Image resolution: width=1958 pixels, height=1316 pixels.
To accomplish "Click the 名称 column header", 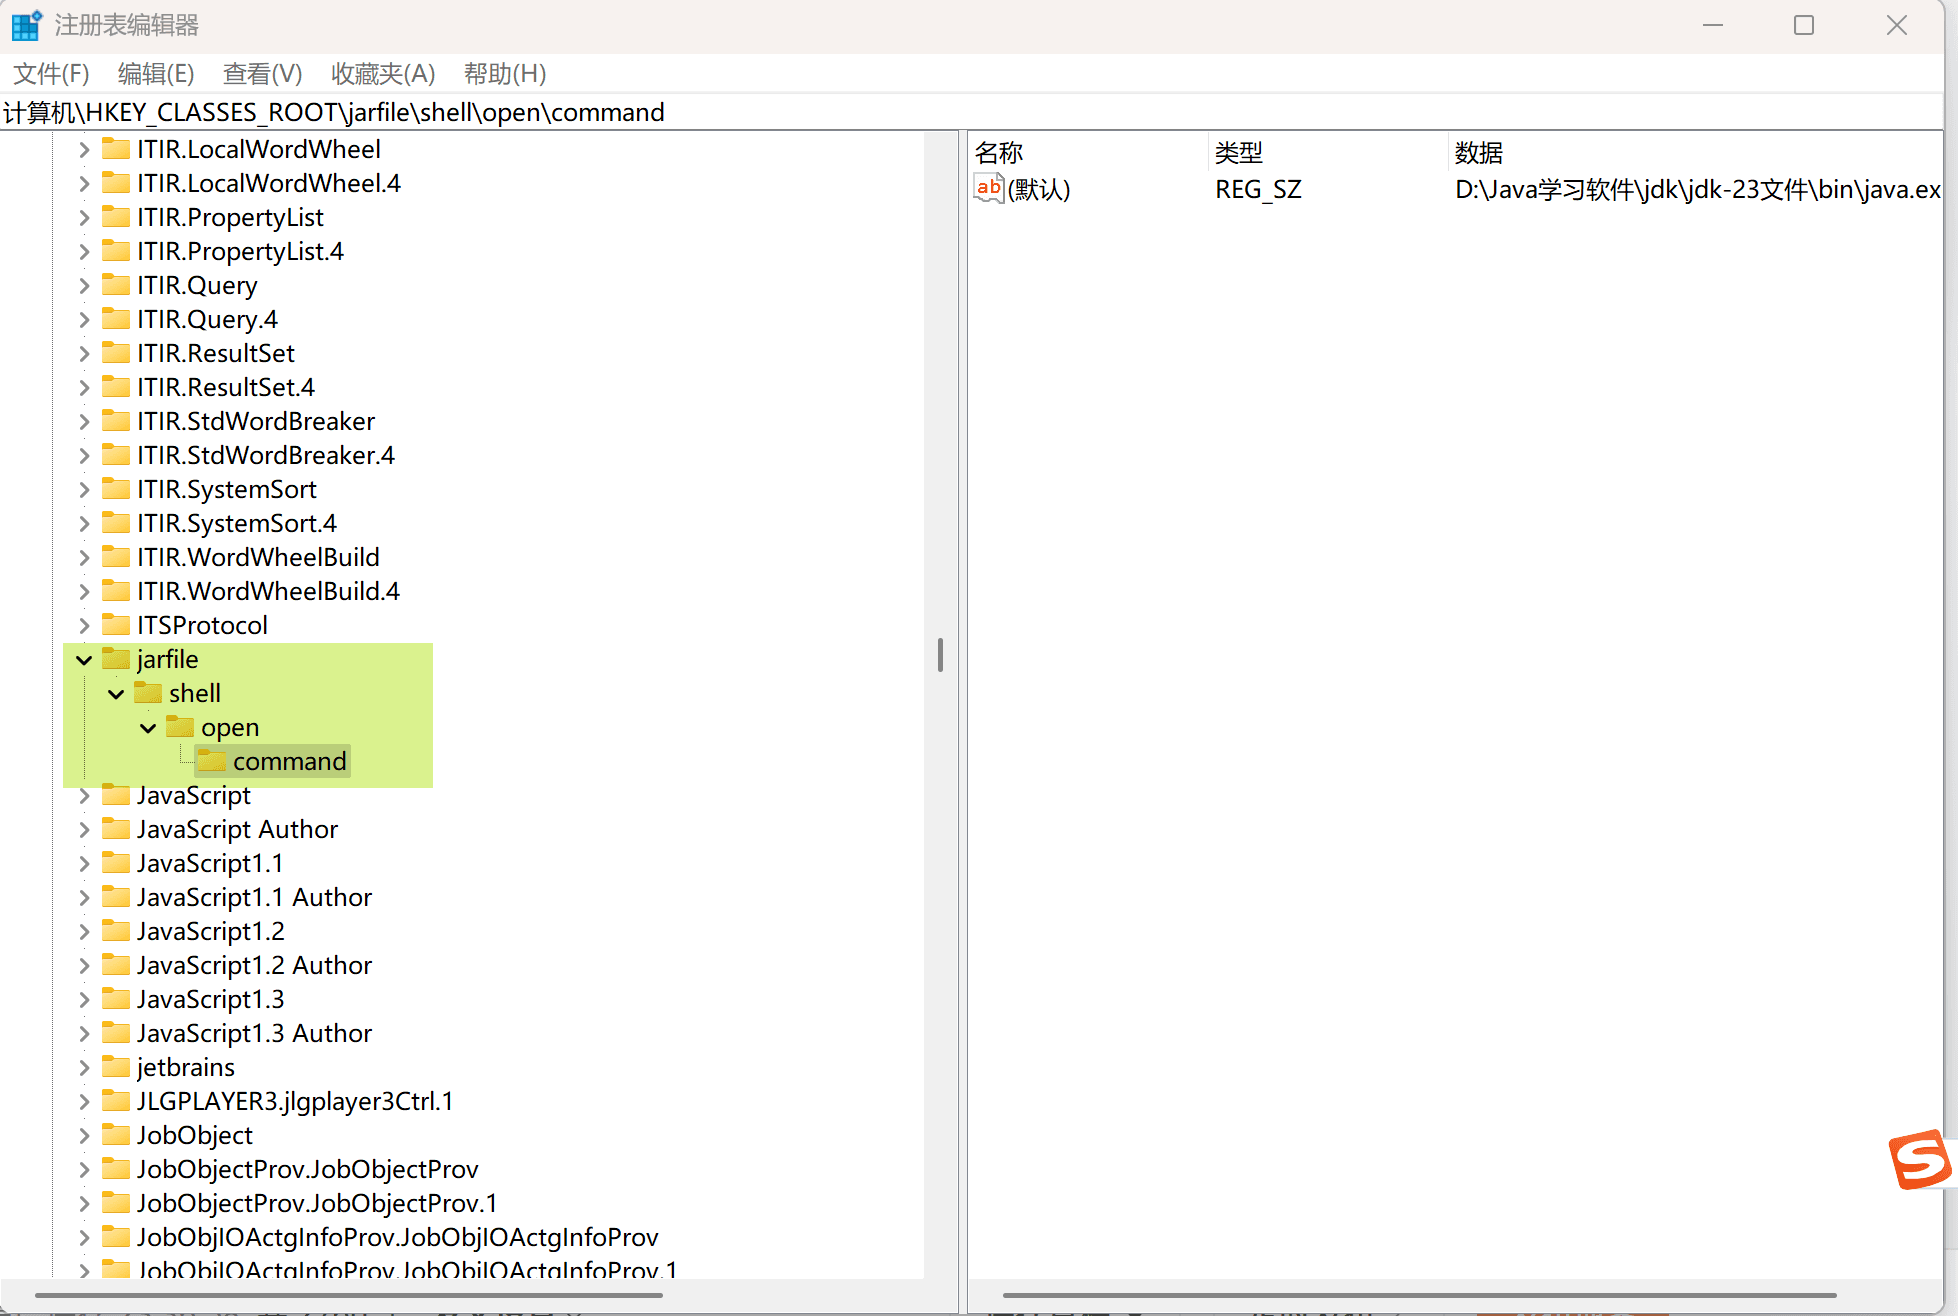I will pyautogui.click(x=1000, y=153).
